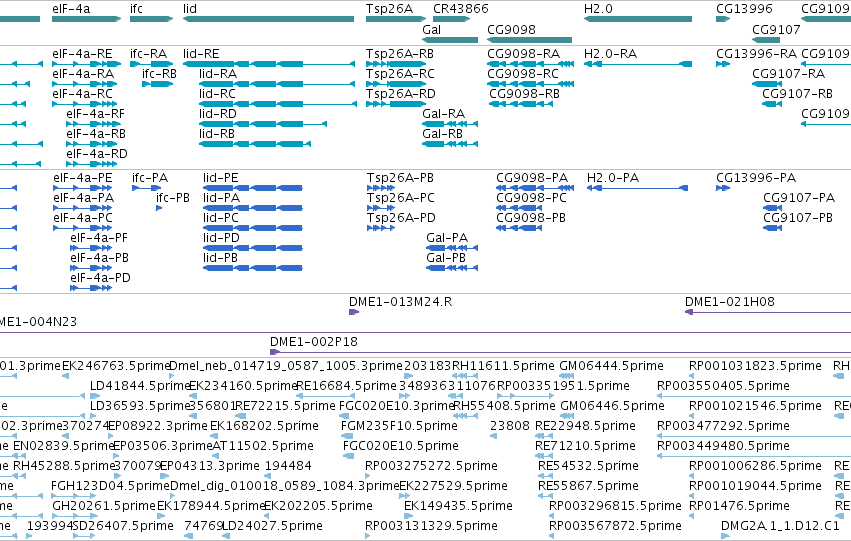This screenshot has width=851, height=541.
Task: Click protein eIF-4a-PF
Action: 91,248
